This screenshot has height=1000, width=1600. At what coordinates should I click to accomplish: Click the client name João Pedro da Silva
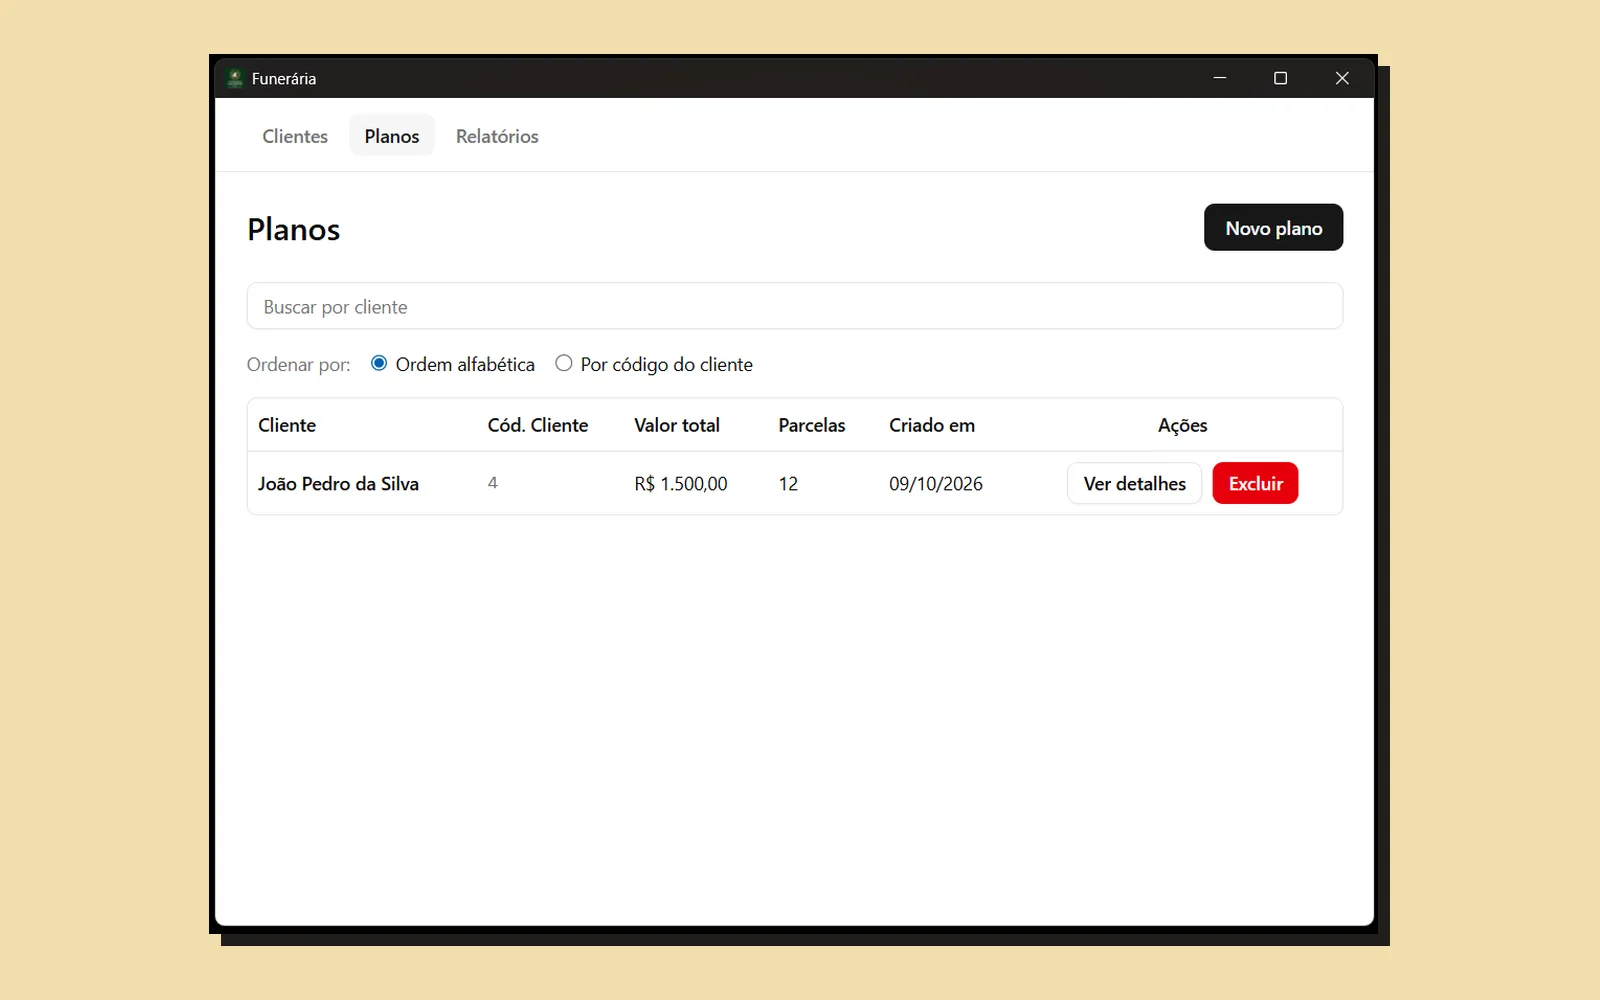(338, 484)
